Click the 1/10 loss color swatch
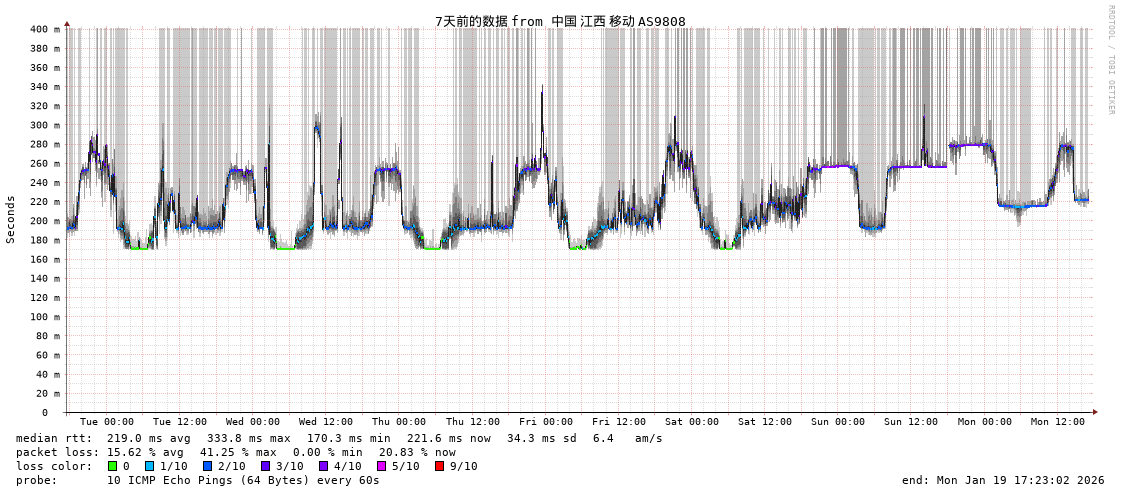 150,466
